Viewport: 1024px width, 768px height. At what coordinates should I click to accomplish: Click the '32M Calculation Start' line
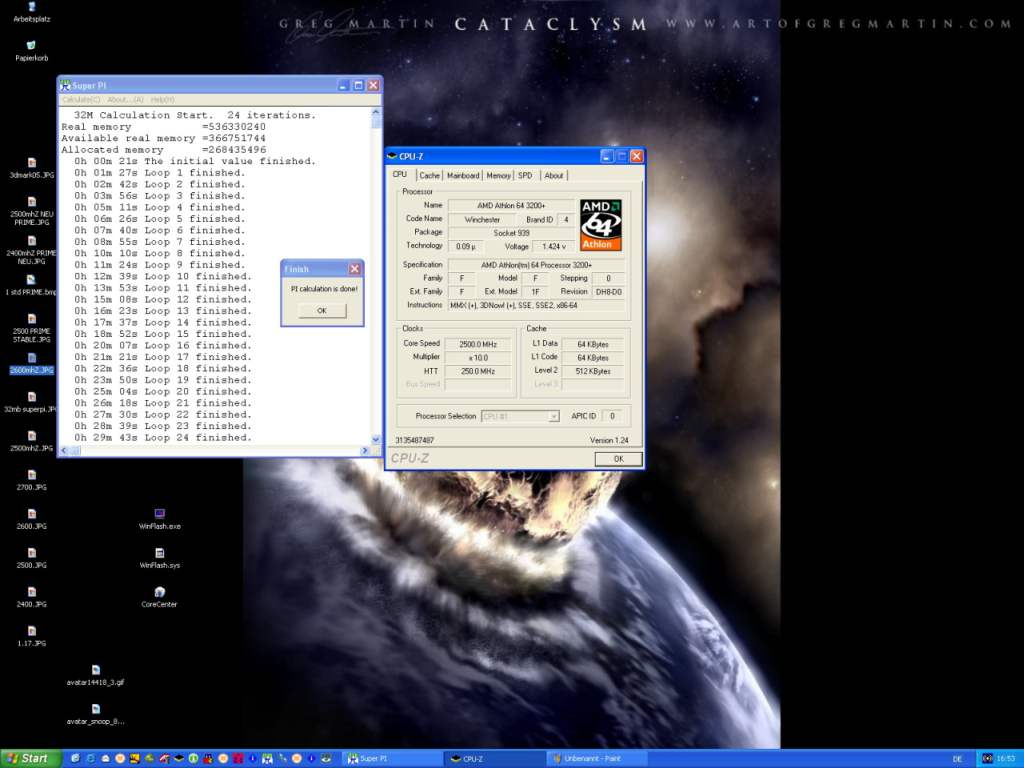coord(195,115)
